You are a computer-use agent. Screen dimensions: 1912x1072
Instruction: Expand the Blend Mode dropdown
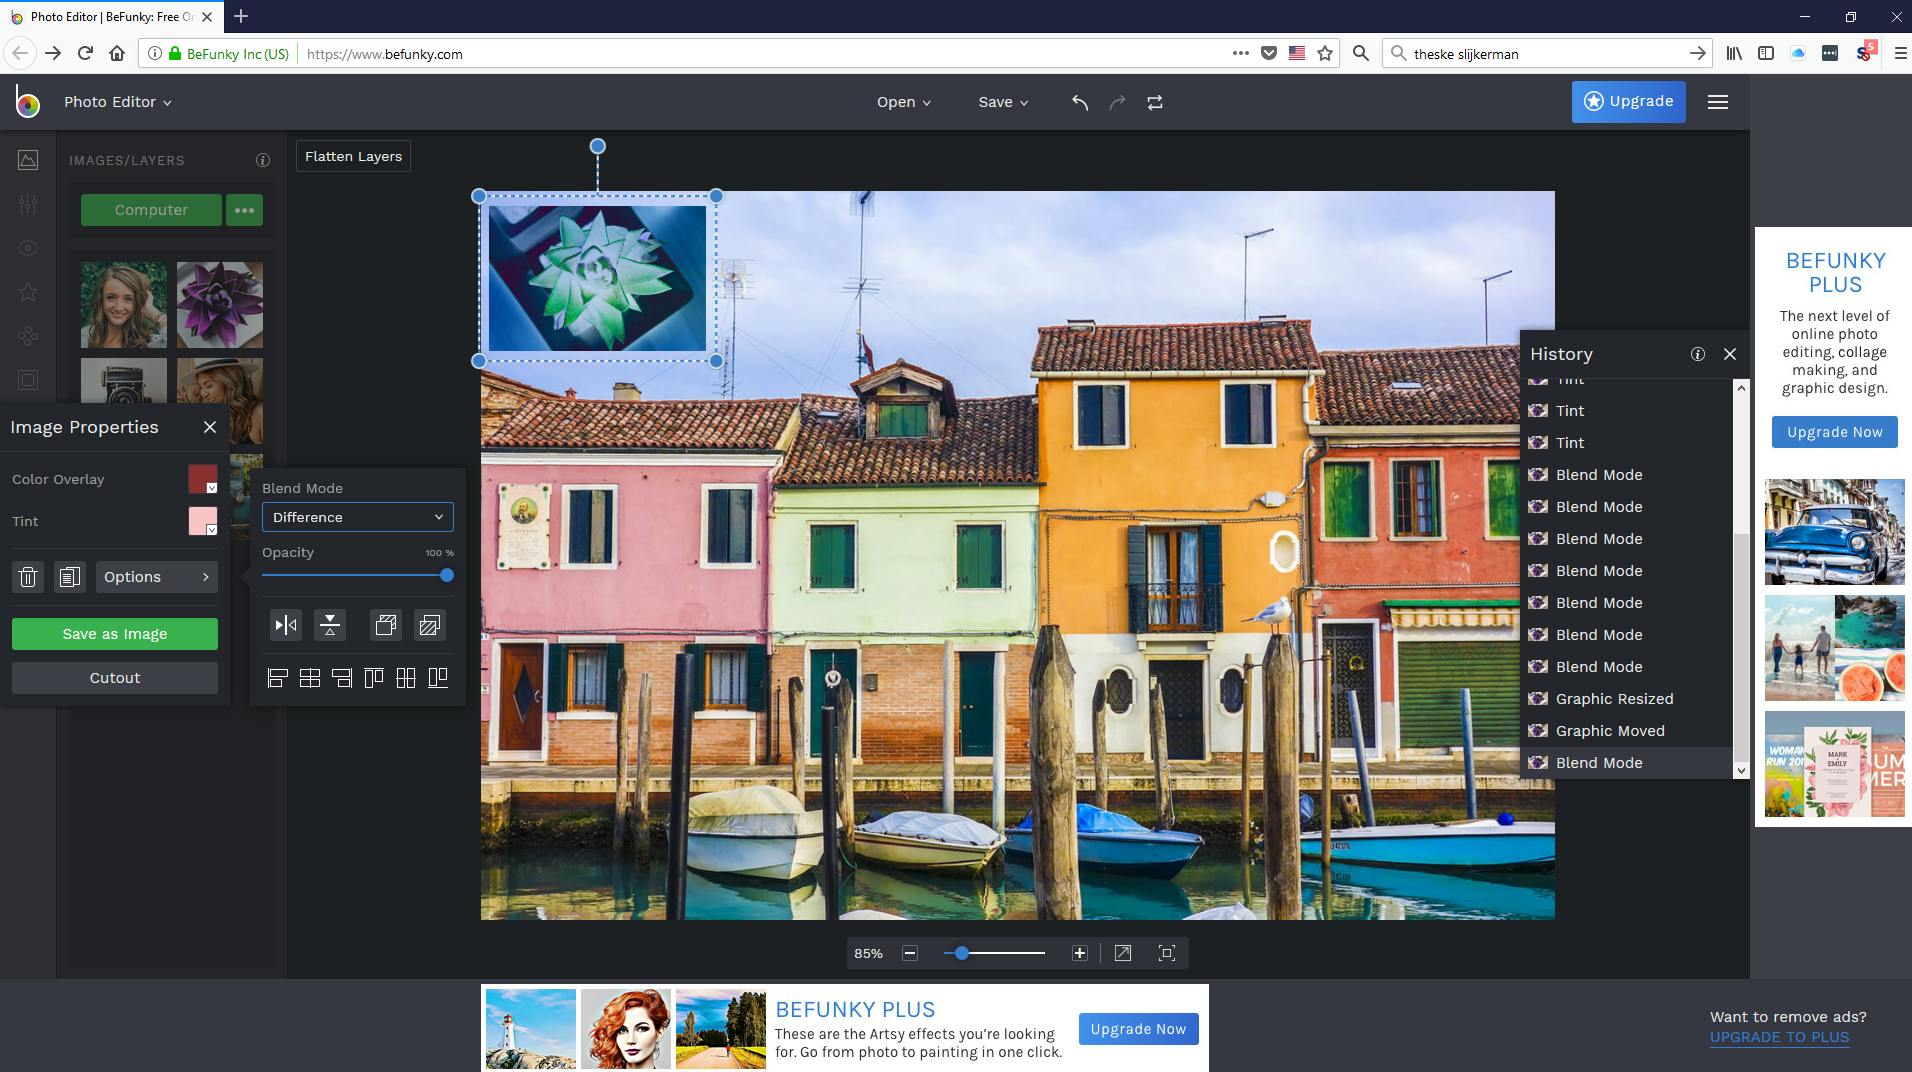click(x=358, y=517)
